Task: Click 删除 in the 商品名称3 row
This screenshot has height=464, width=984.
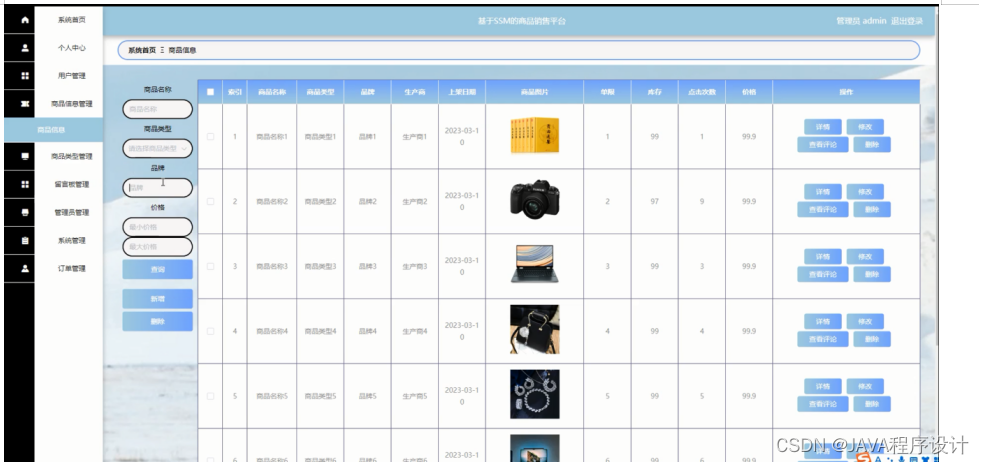Action: pyautogui.click(x=872, y=274)
